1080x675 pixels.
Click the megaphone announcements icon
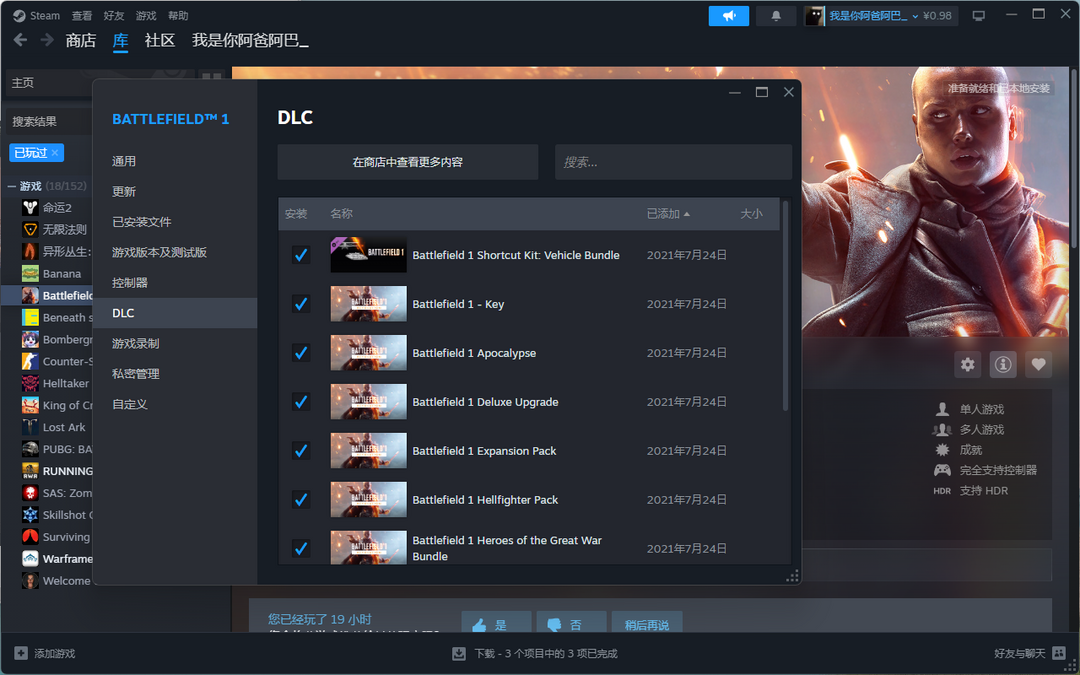728,16
